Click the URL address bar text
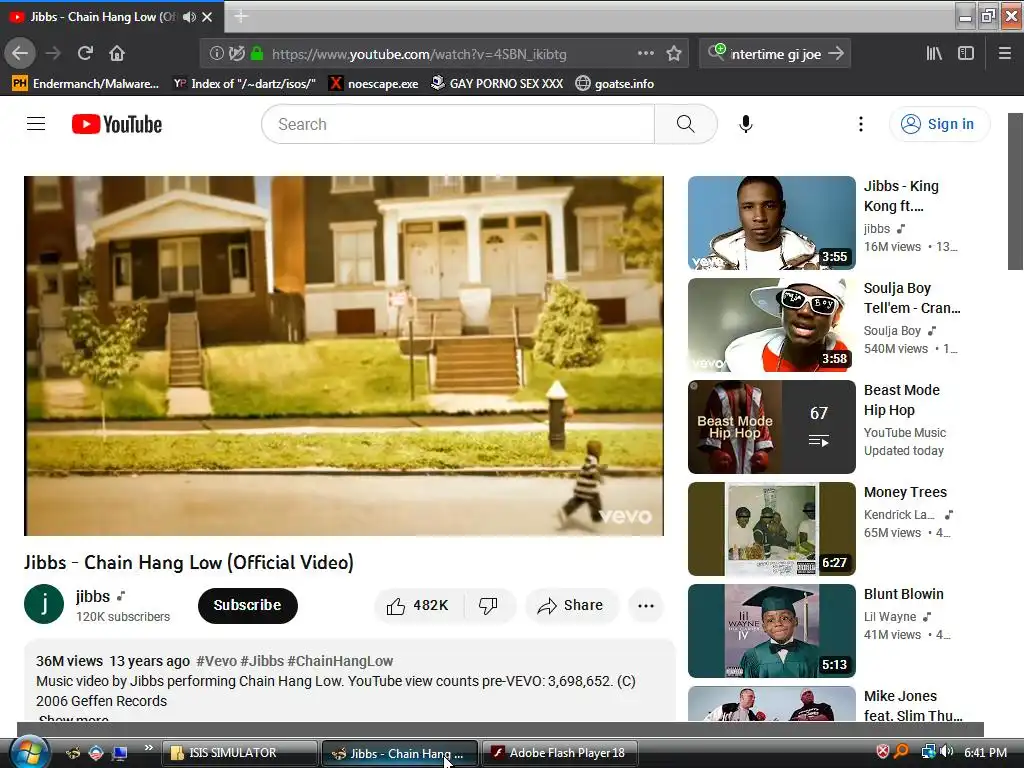This screenshot has height=768, width=1024. pyautogui.click(x=419, y=54)
